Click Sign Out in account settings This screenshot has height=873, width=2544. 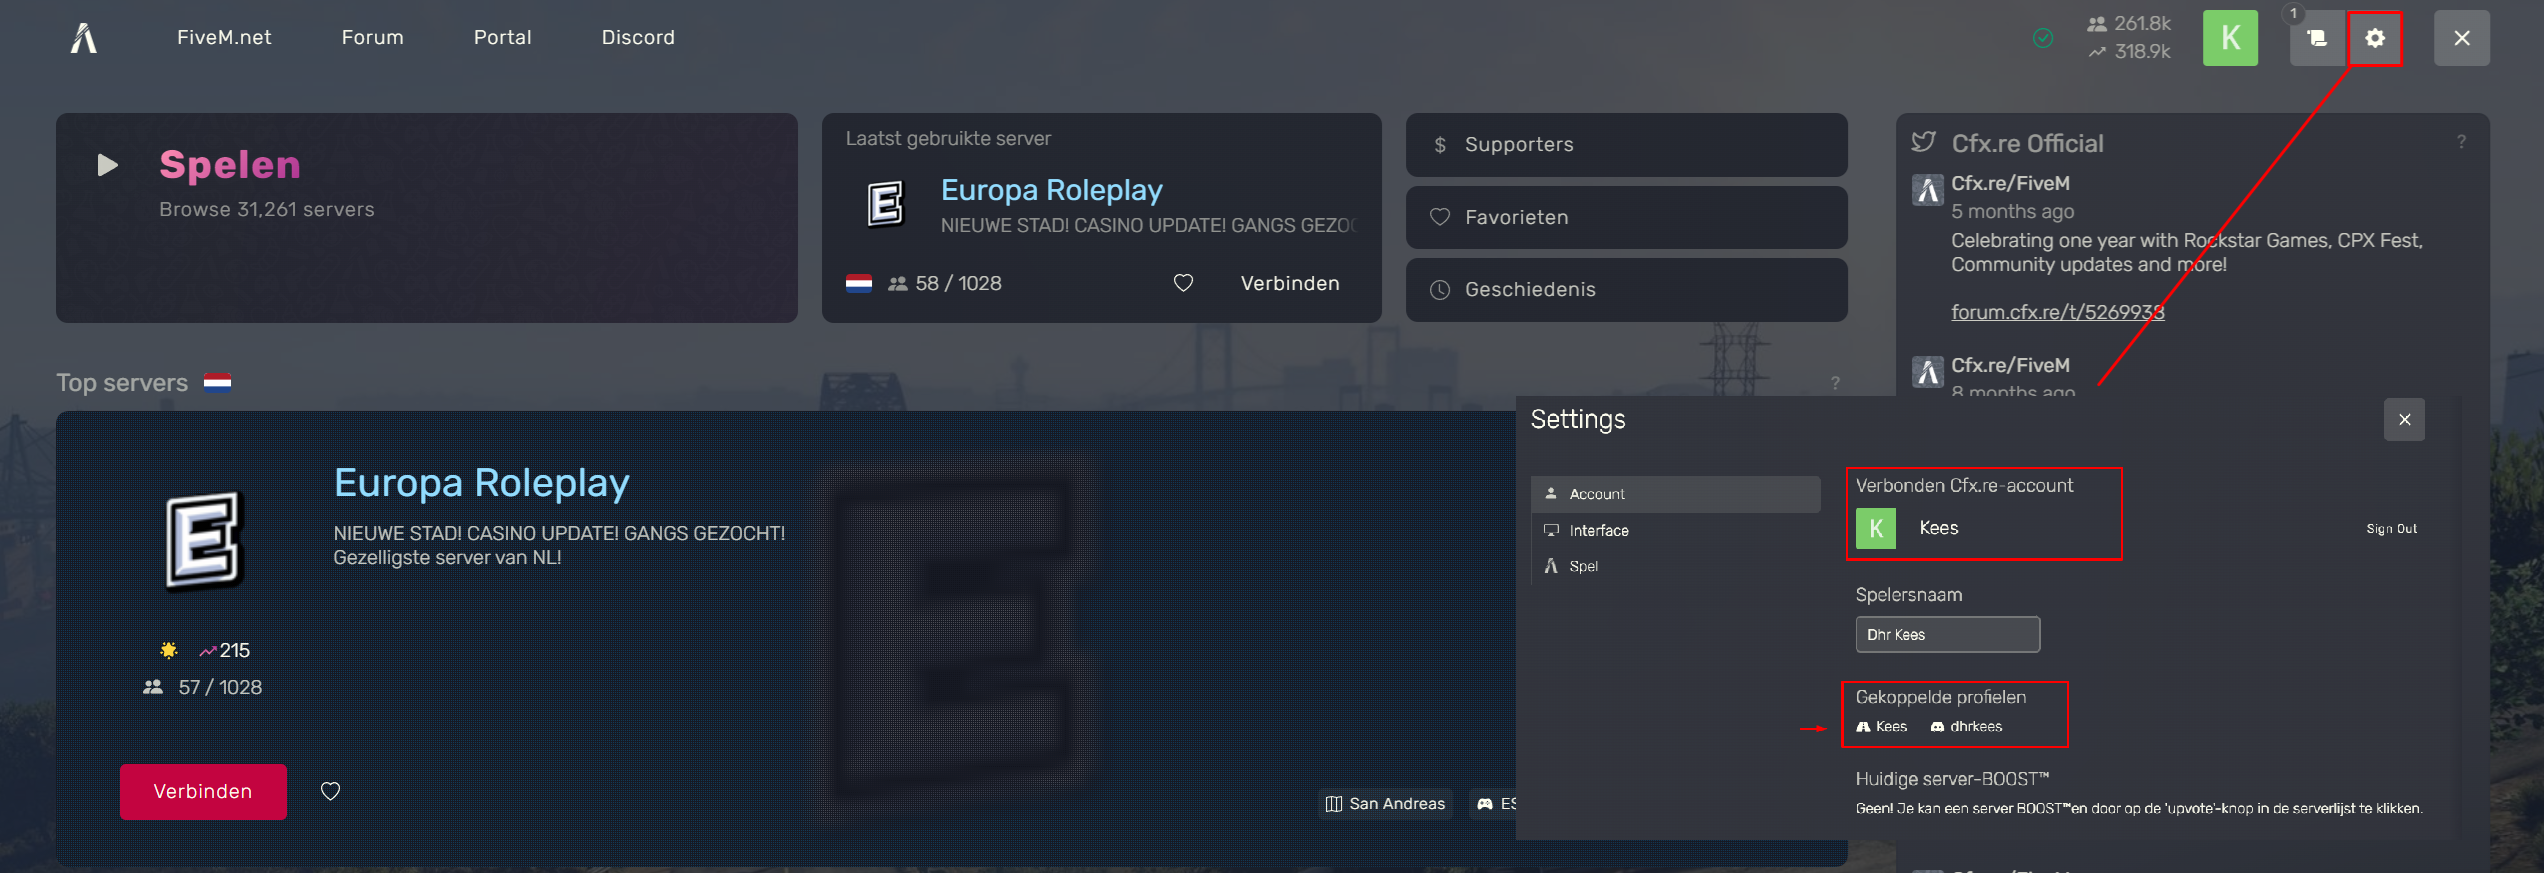click(x=2391, y=529)
